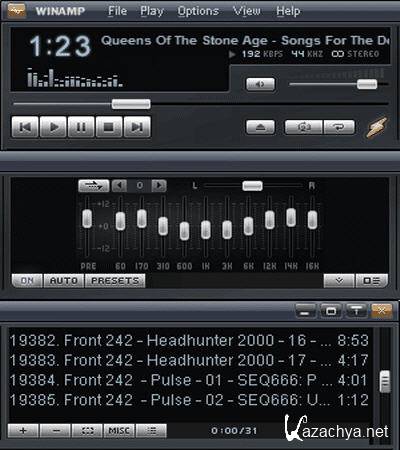Screen dimensions: 400x450
Task: Toggle the equalizer AUTO button
Action: point(64,281)
